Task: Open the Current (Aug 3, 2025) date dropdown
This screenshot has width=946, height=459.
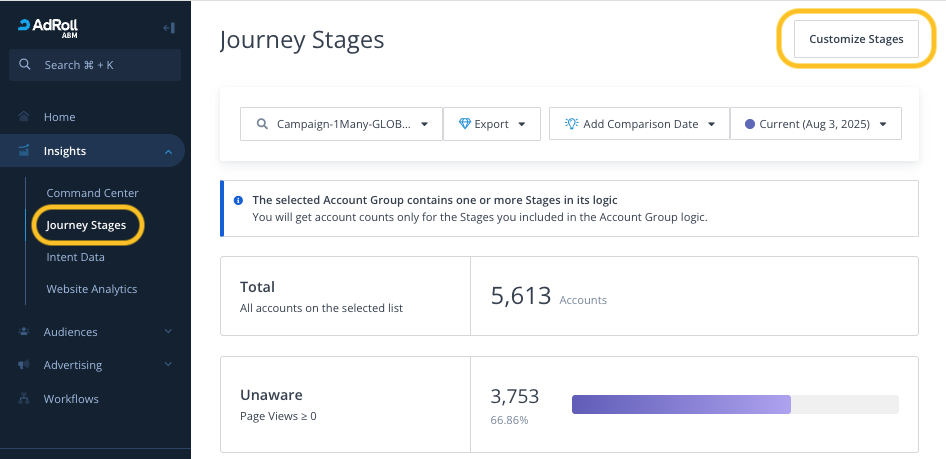Action: pos(816,124)
